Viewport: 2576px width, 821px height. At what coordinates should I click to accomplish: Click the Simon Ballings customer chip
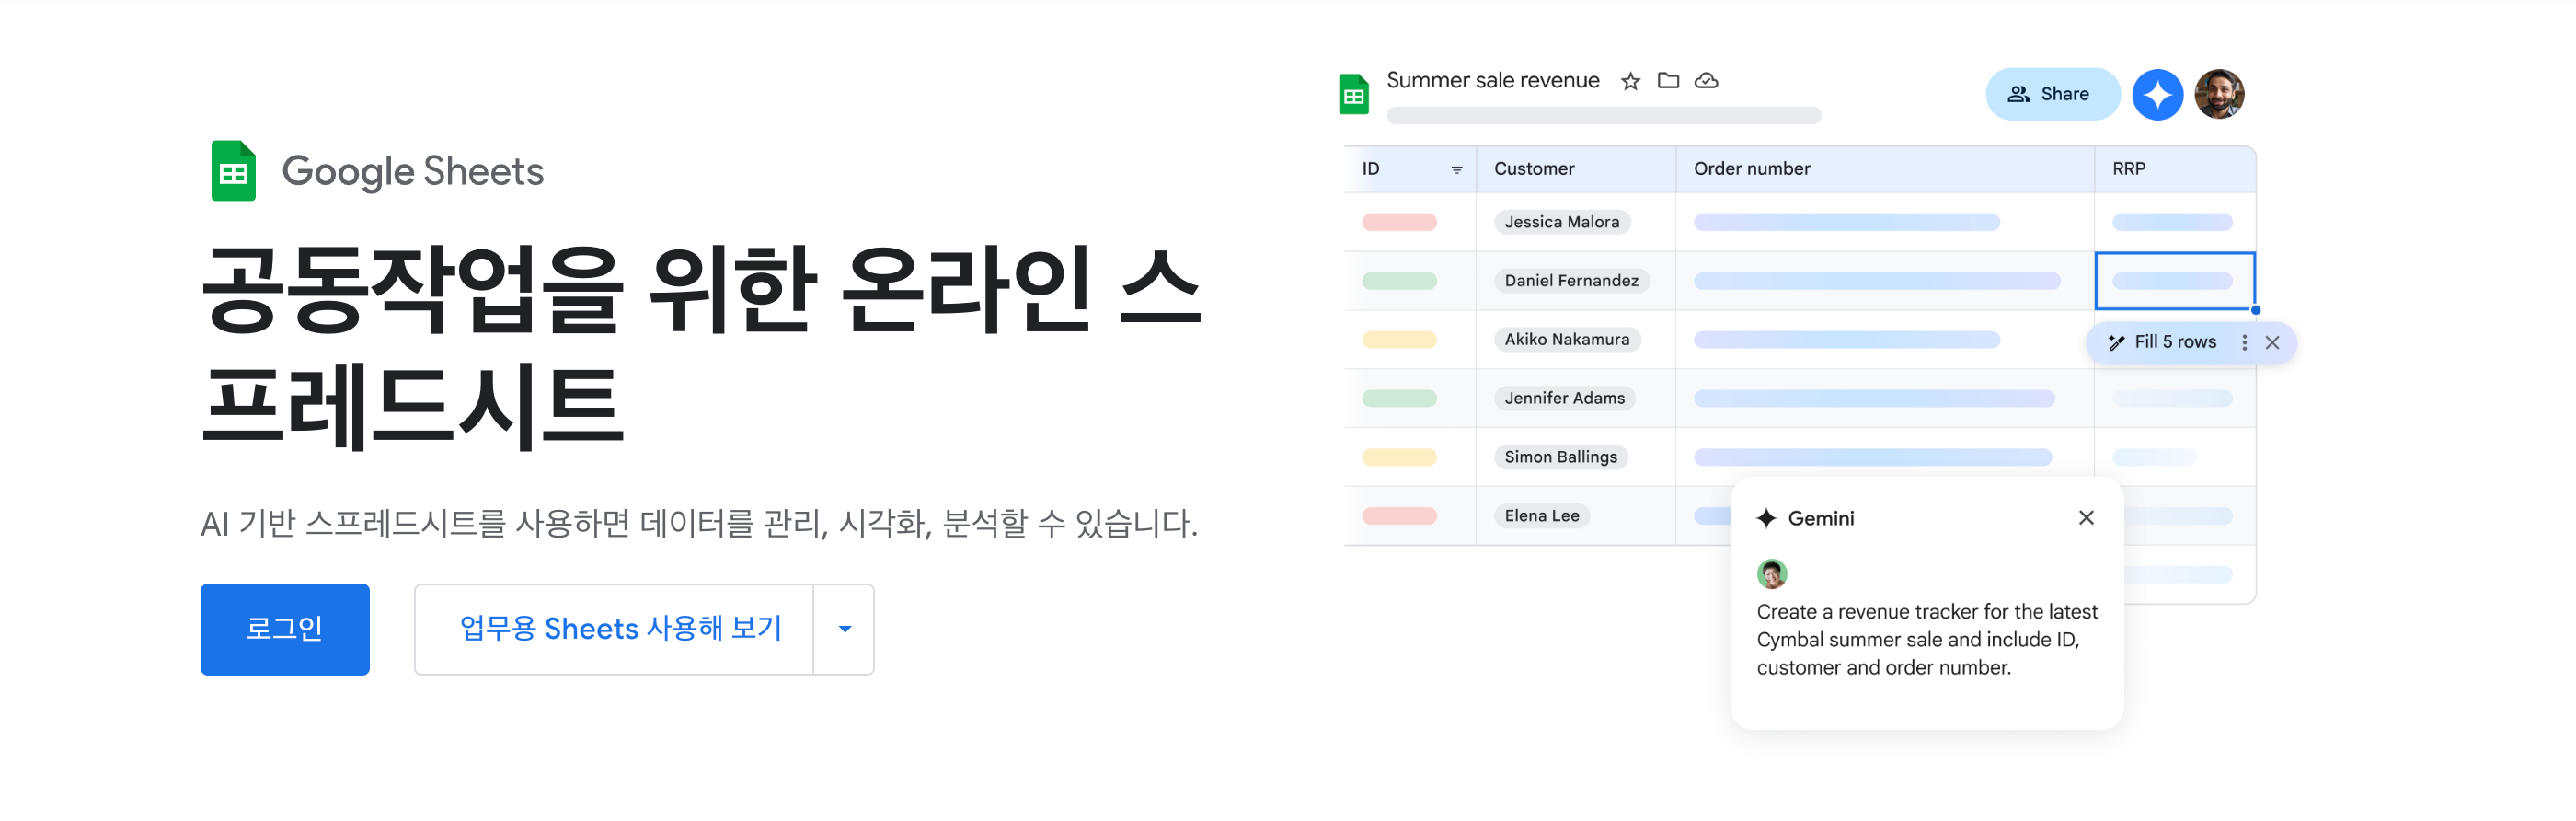pos(1560,458)
